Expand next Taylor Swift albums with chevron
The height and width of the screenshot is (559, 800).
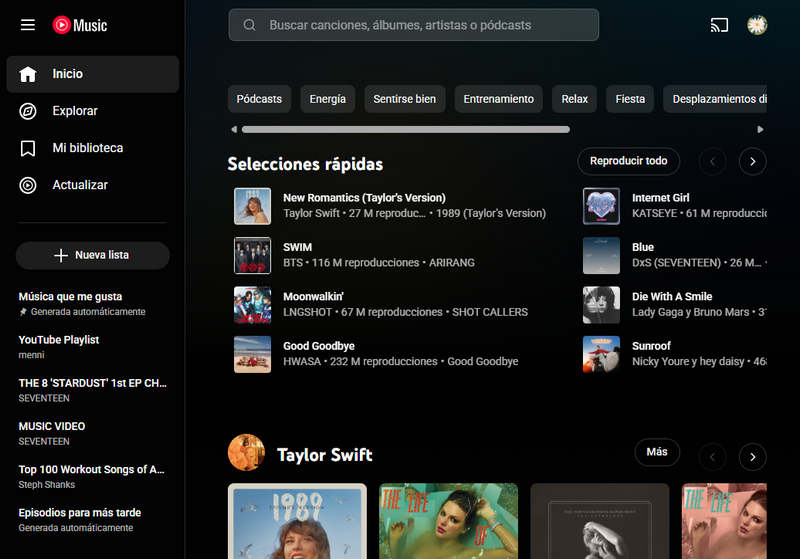752,457
